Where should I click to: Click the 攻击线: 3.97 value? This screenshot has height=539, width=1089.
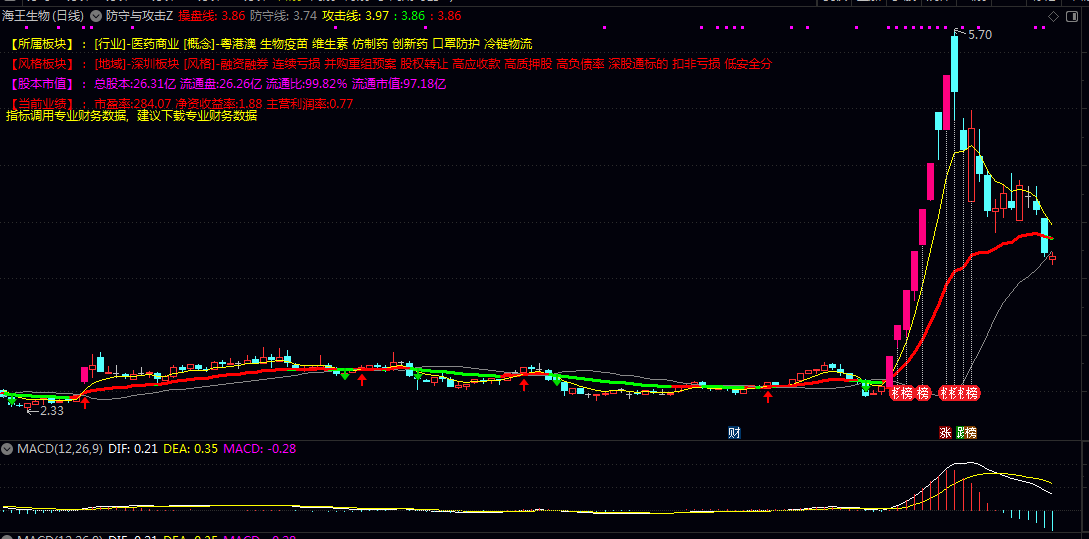[356, 15]
